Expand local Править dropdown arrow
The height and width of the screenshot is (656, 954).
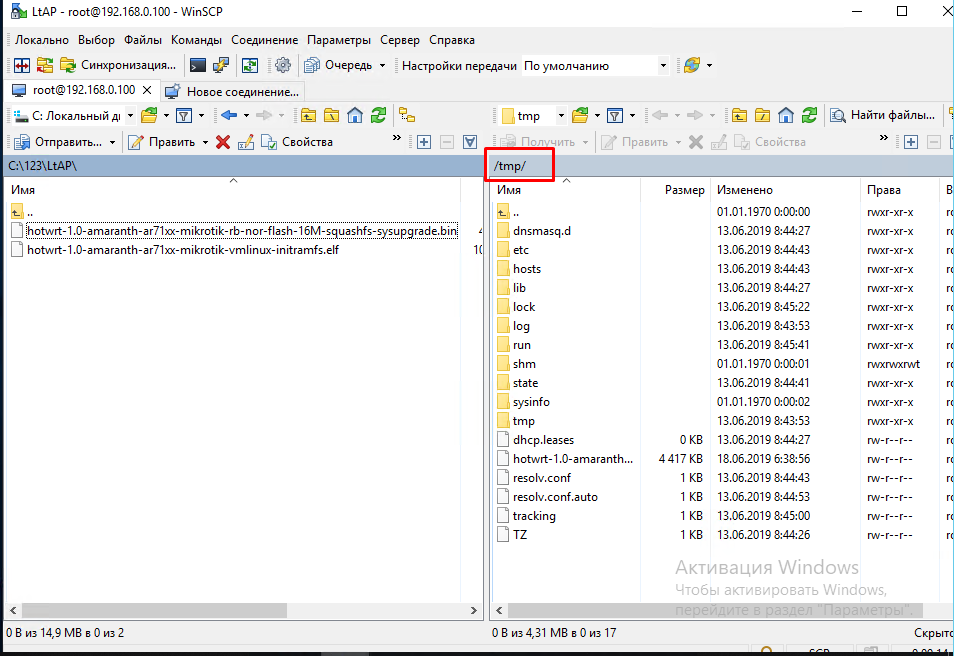[205, 142]
